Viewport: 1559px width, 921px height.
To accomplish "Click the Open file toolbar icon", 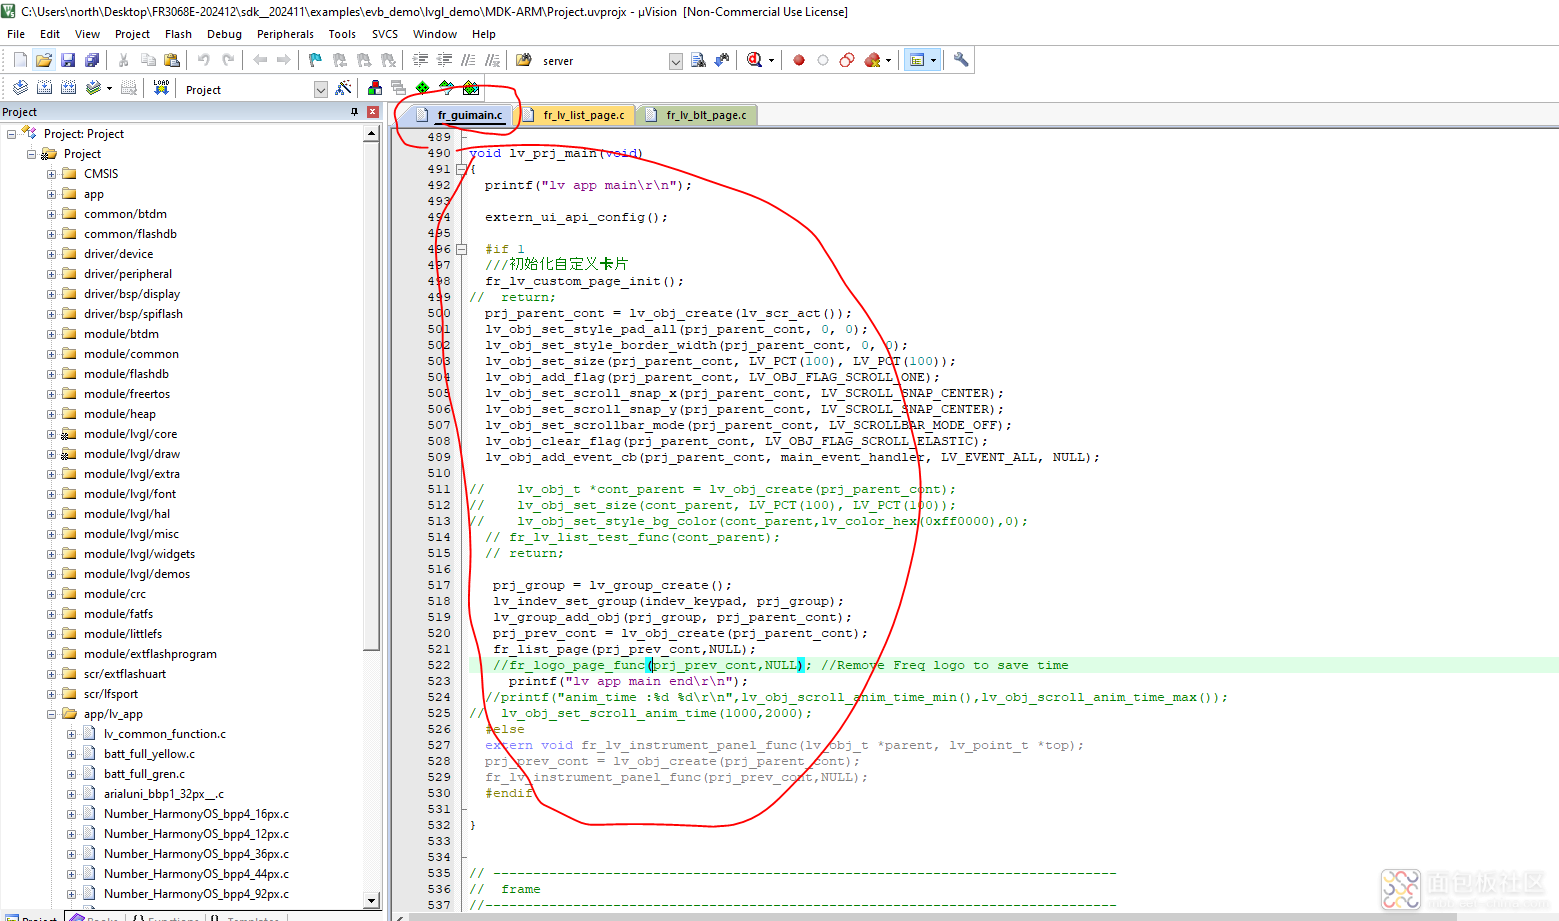I will [44, 60].
